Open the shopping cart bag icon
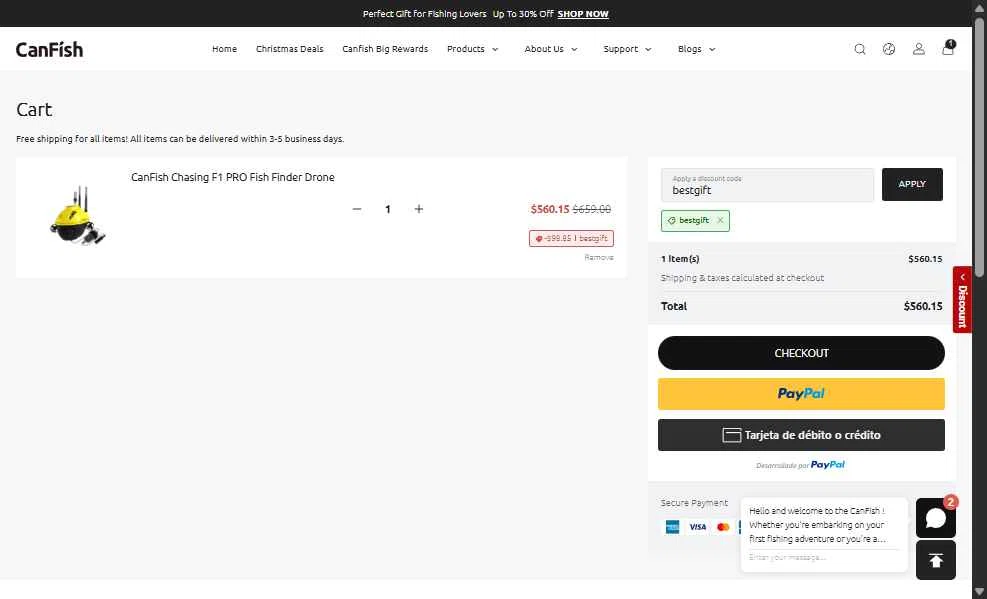 click(948, 48)
